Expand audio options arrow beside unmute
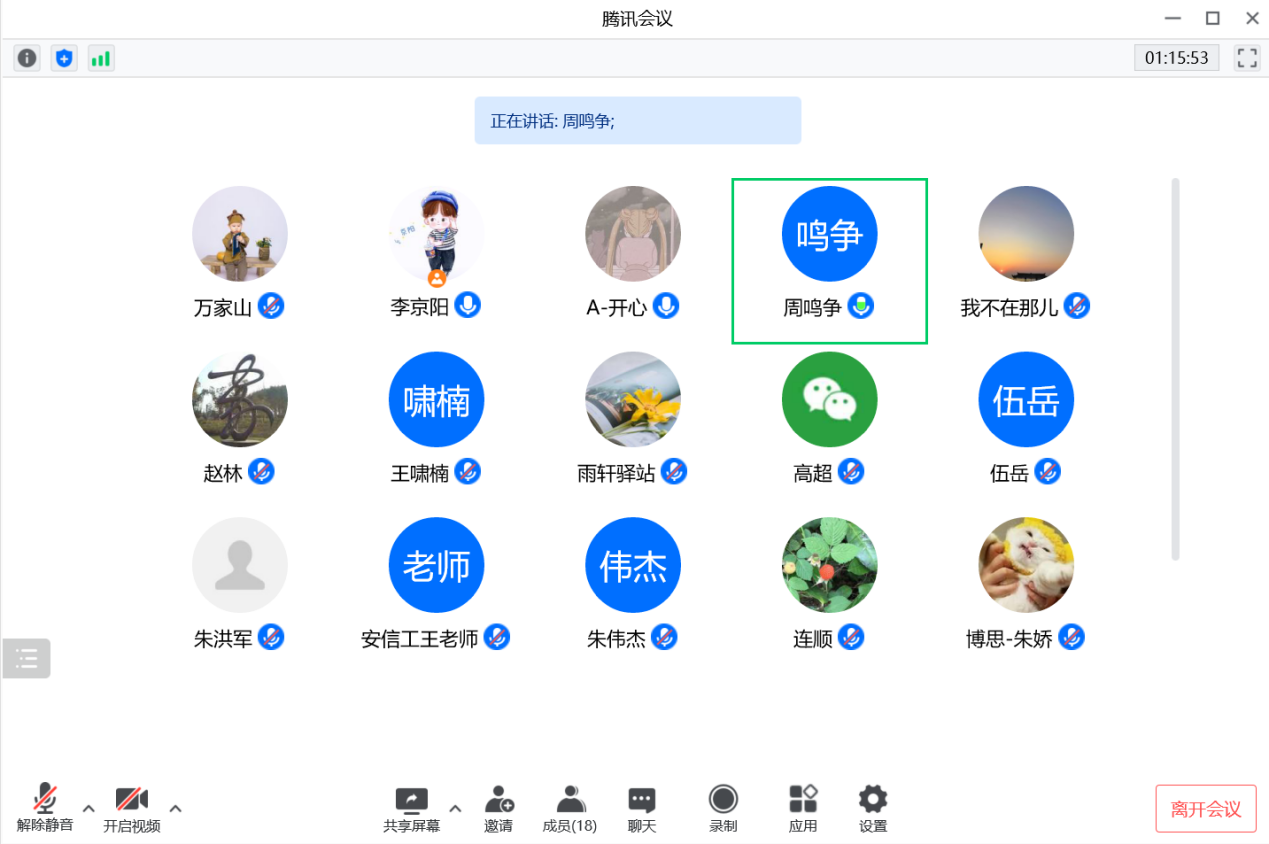This screenshot has width=1269, height=844. coord(88,808)
